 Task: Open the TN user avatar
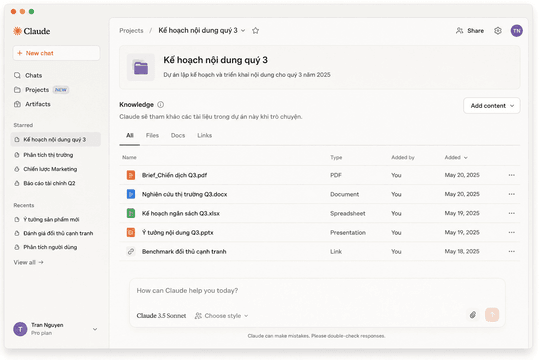[516, 31]
